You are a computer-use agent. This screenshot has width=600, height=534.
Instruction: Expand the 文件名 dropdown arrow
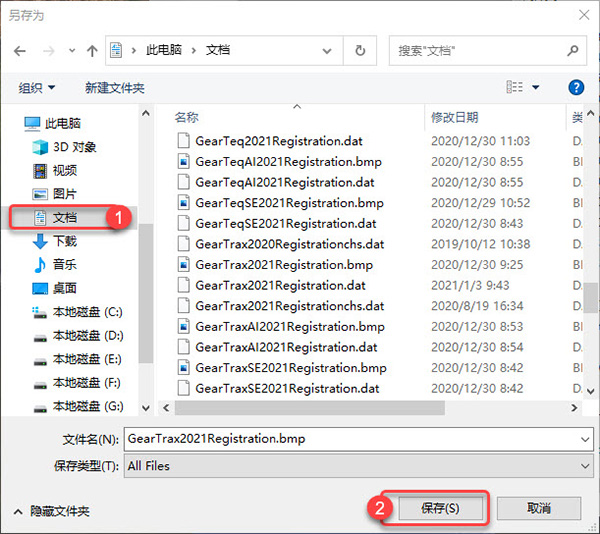[x=585, y=440]
